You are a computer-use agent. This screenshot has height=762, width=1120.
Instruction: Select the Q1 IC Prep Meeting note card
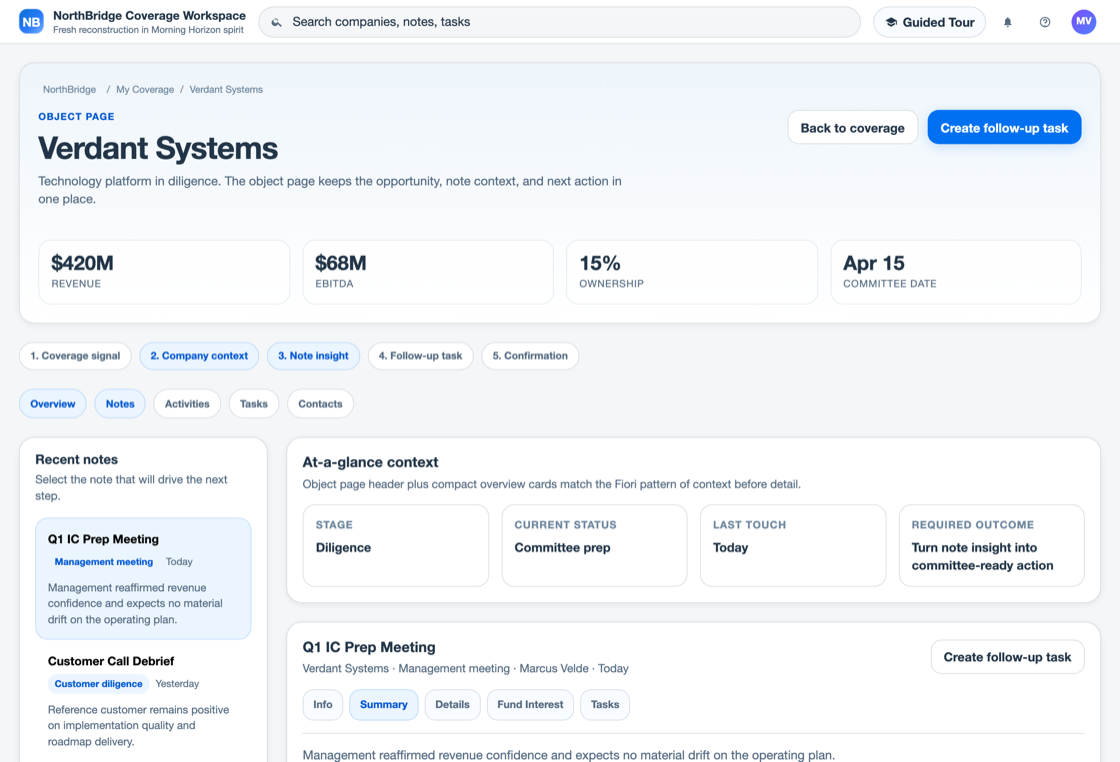(143, 578)
